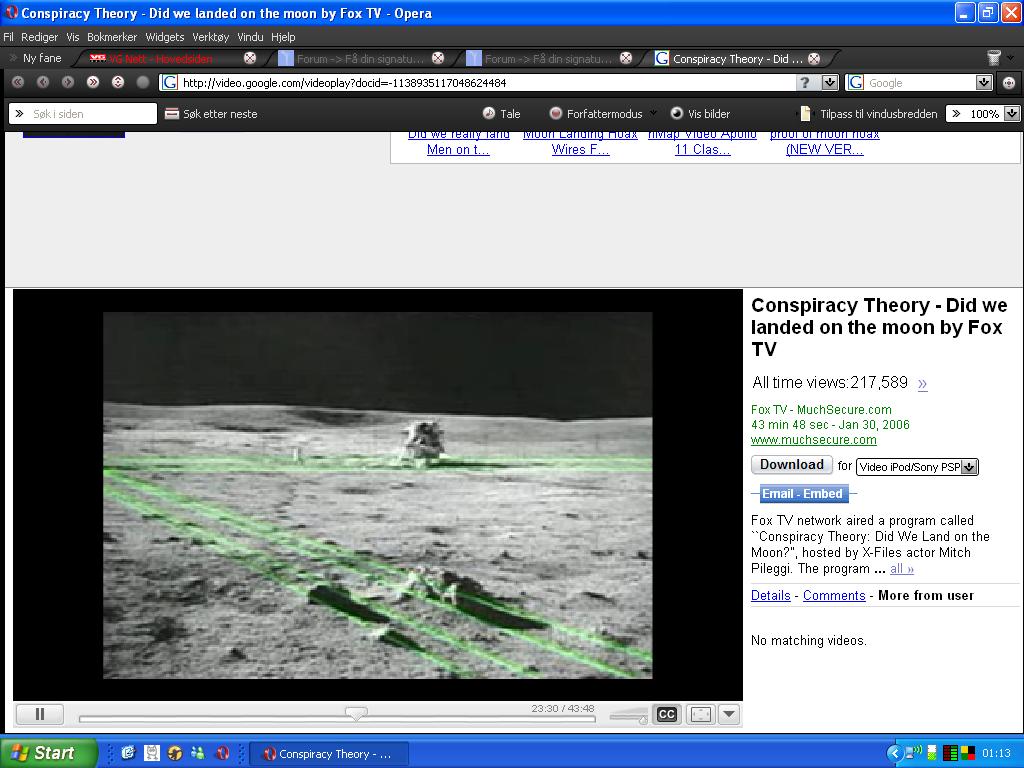Viewport: 1024px width, 768px height.
Task: Open Moon Landing Hoax Wires video link
Action: click(x=580, y=142)
